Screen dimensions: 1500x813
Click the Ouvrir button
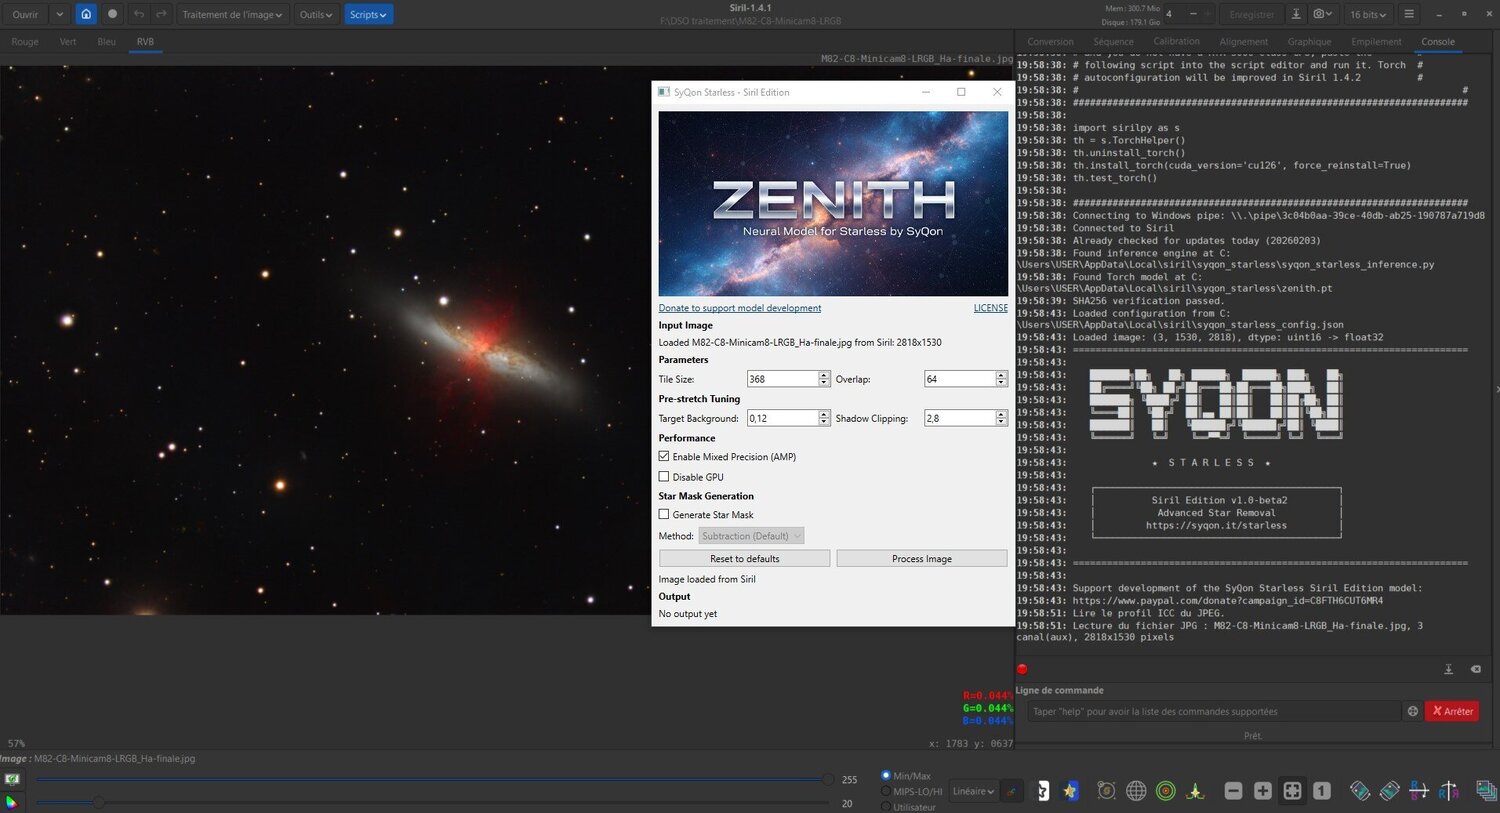point(25,14)
